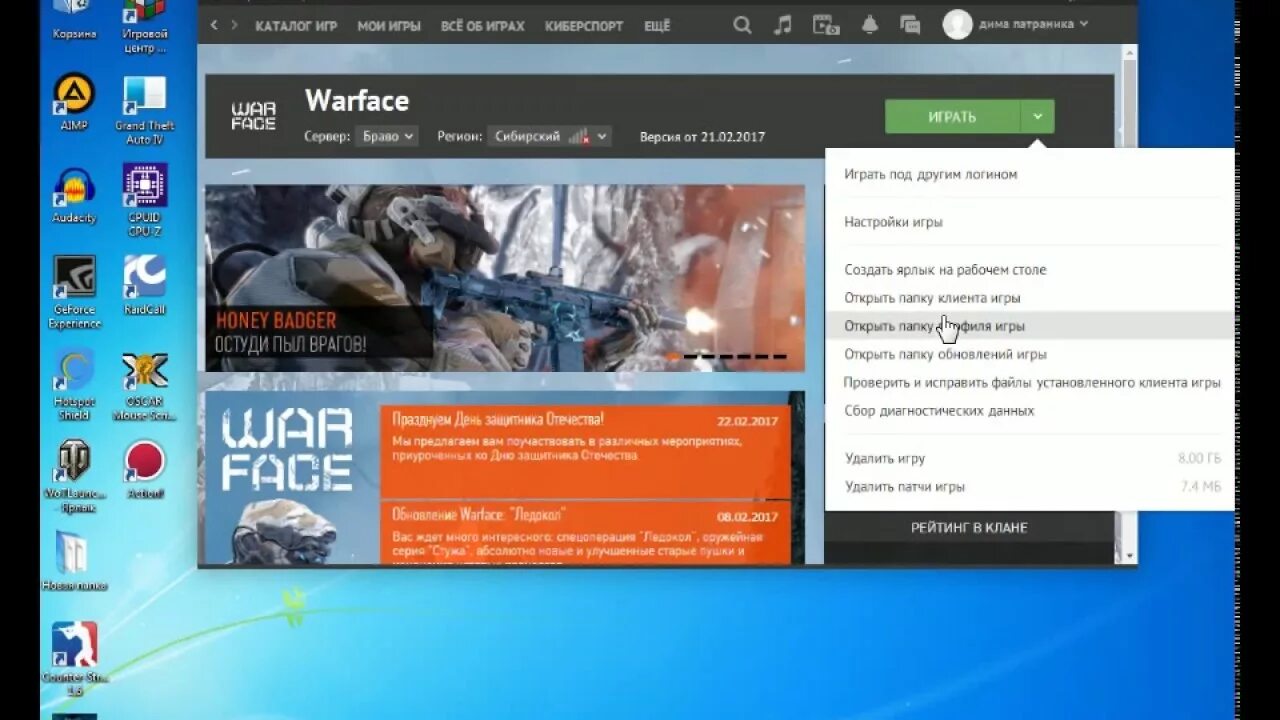
Task: Open the Корзина recycle bin desktop icon
Action: point(74,18)
